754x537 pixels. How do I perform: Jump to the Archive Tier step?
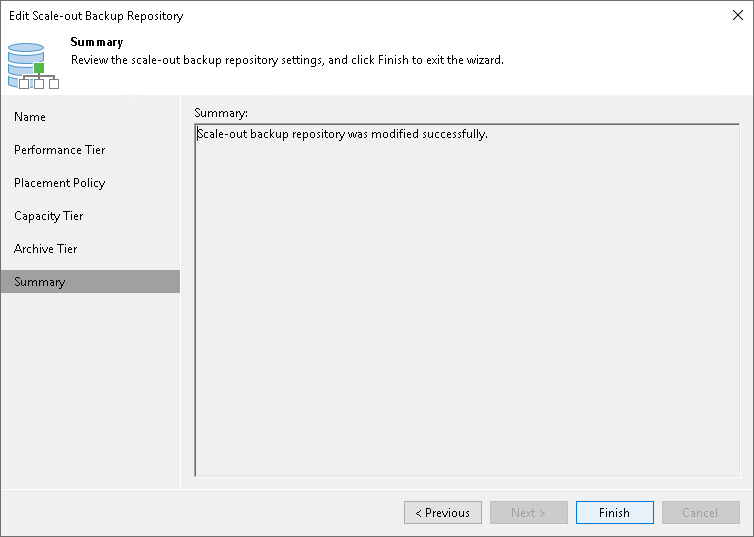click(x=46, y=249)
